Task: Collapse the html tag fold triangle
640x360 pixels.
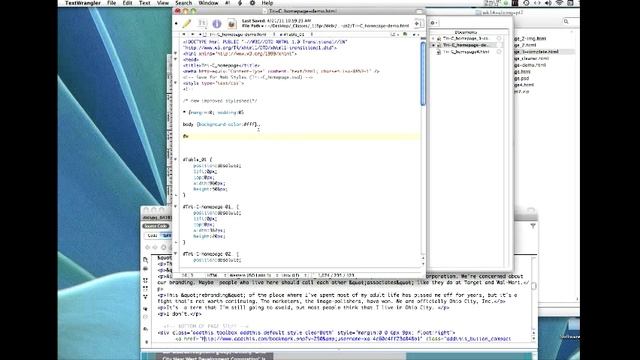Action: pyautogui.click(x=176, y=53)
